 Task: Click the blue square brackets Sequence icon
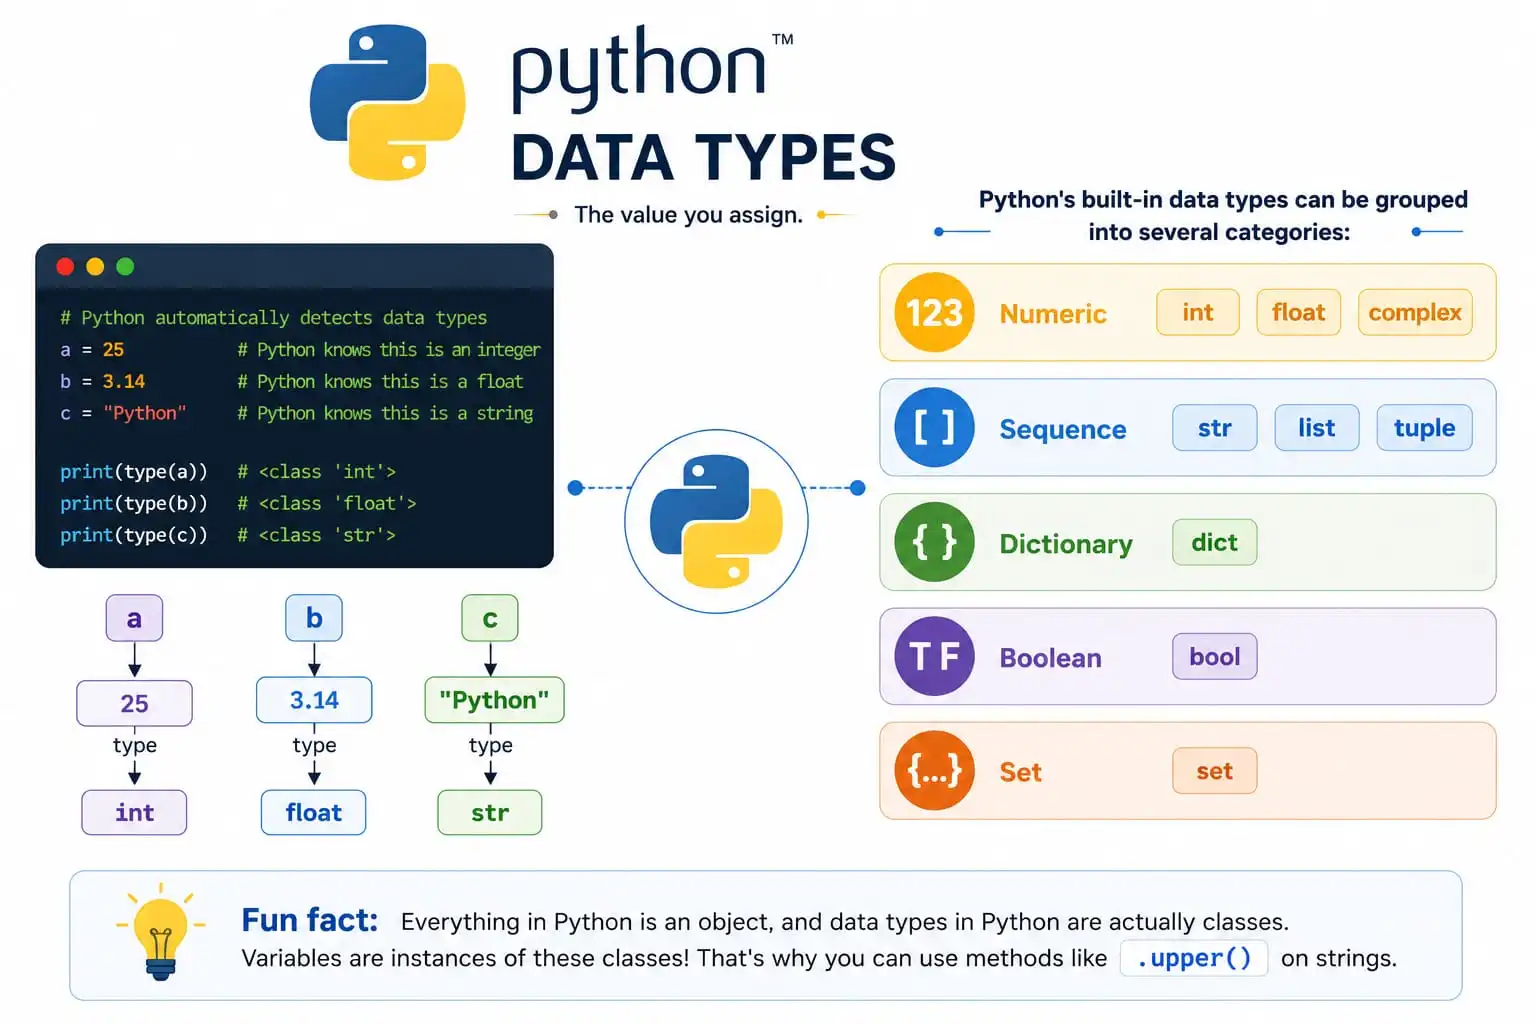[934, 427]
